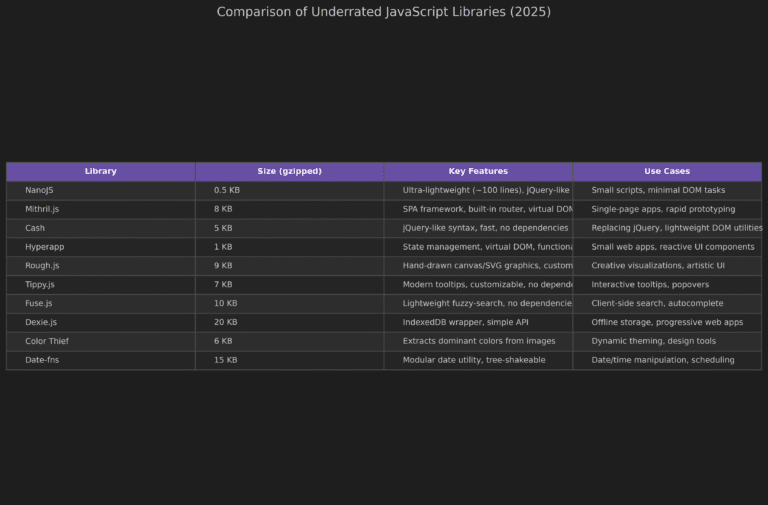The image size is (768, 505).
Task: Click the 7 KB size cell
Action: 289,285
